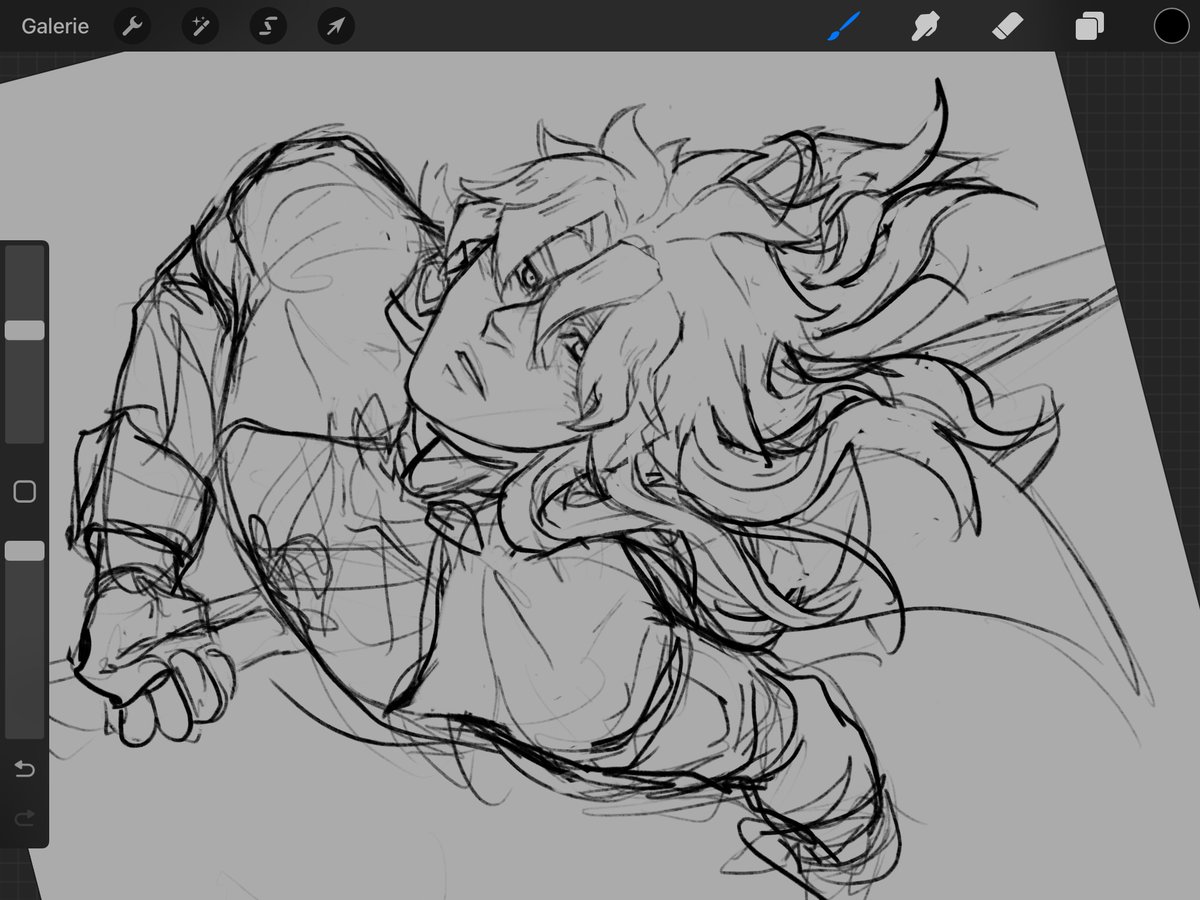The height and width of the screenshot is (900, 1200).
Task: Open the Adjustments magic wand menu
Action: coord(200,27)
